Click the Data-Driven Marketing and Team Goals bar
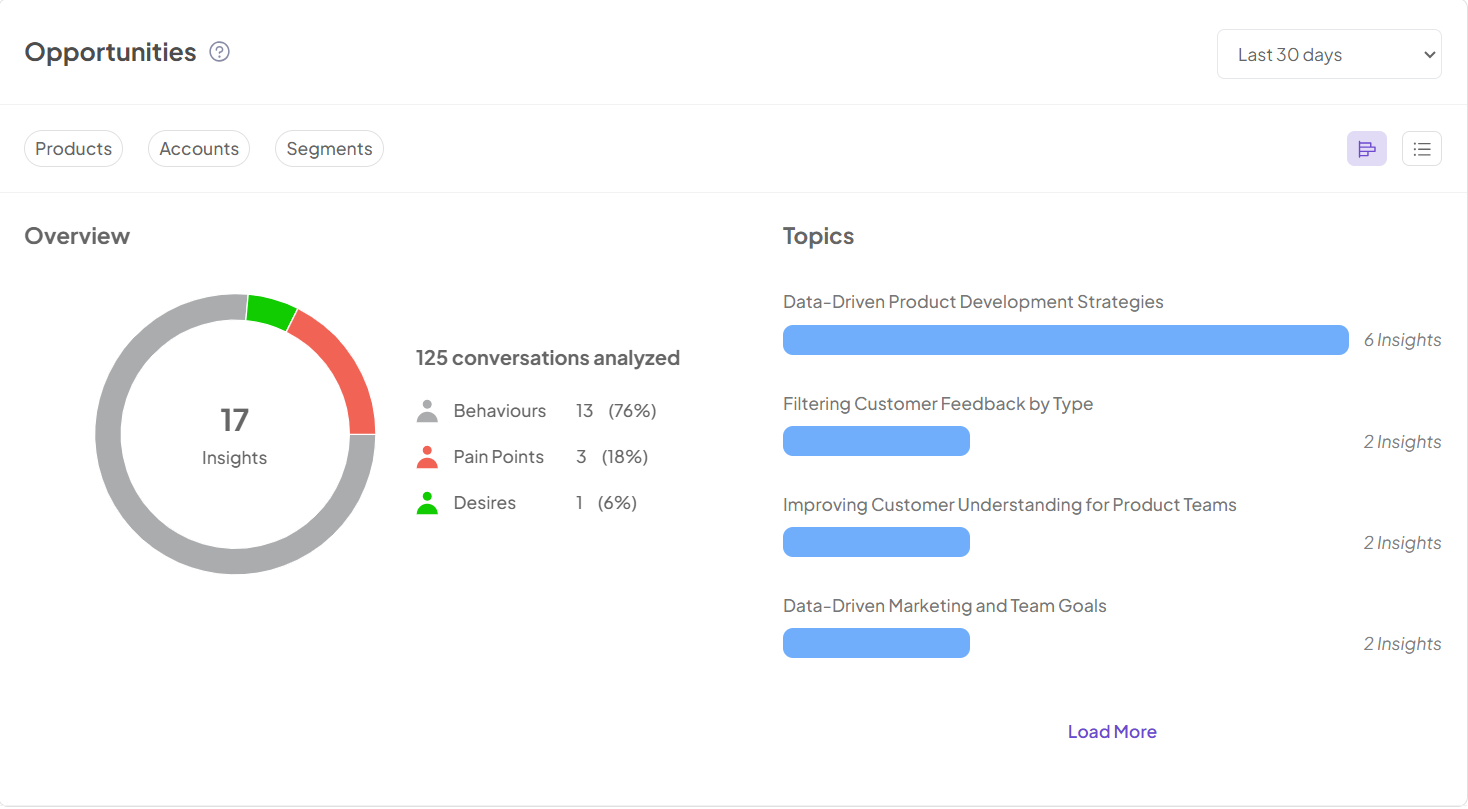This screenshot has width=1468, height=809. [876, 643]
